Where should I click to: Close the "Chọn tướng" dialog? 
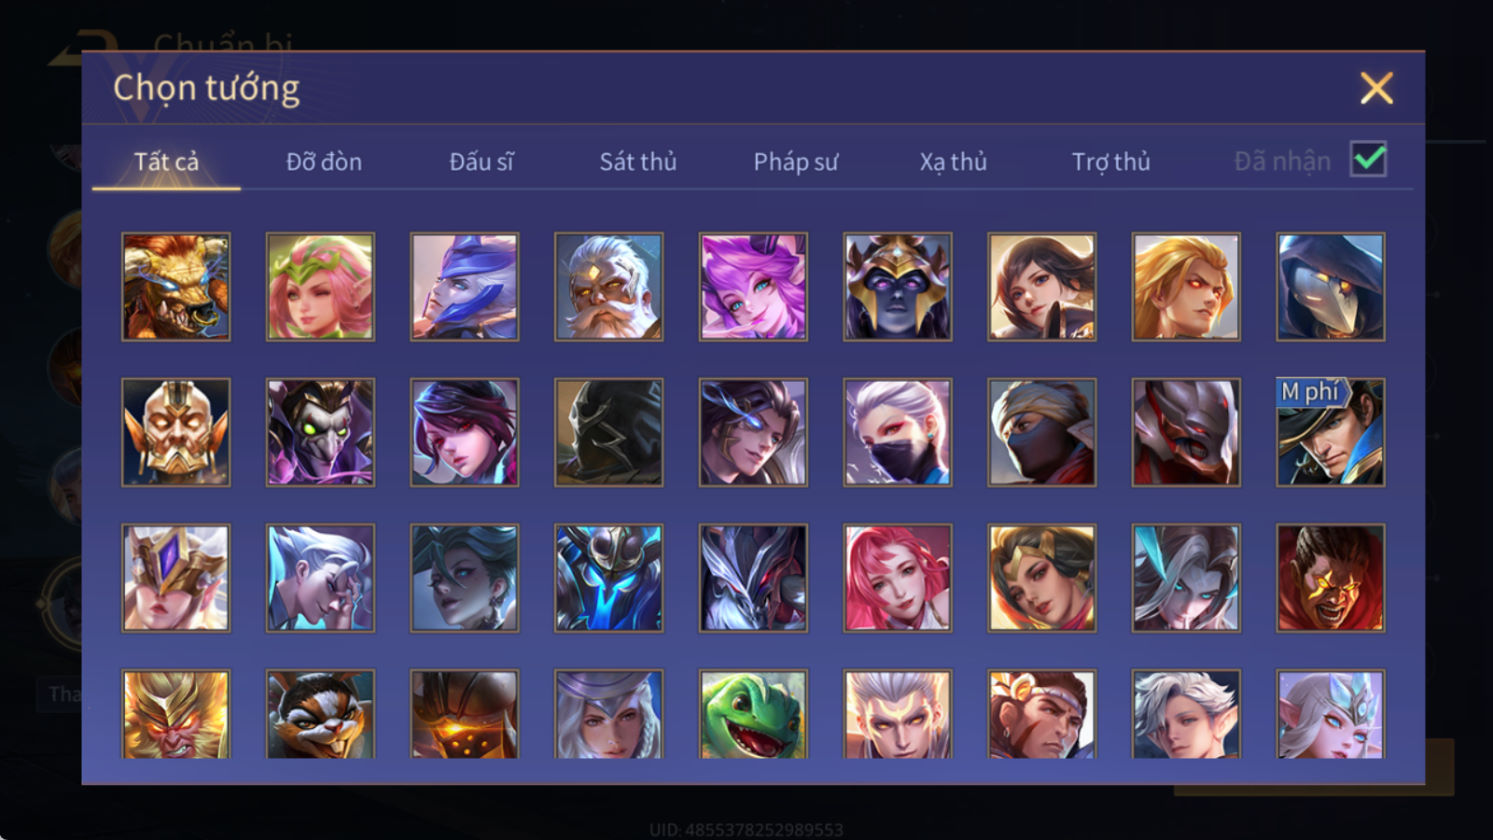(1377, 88)
